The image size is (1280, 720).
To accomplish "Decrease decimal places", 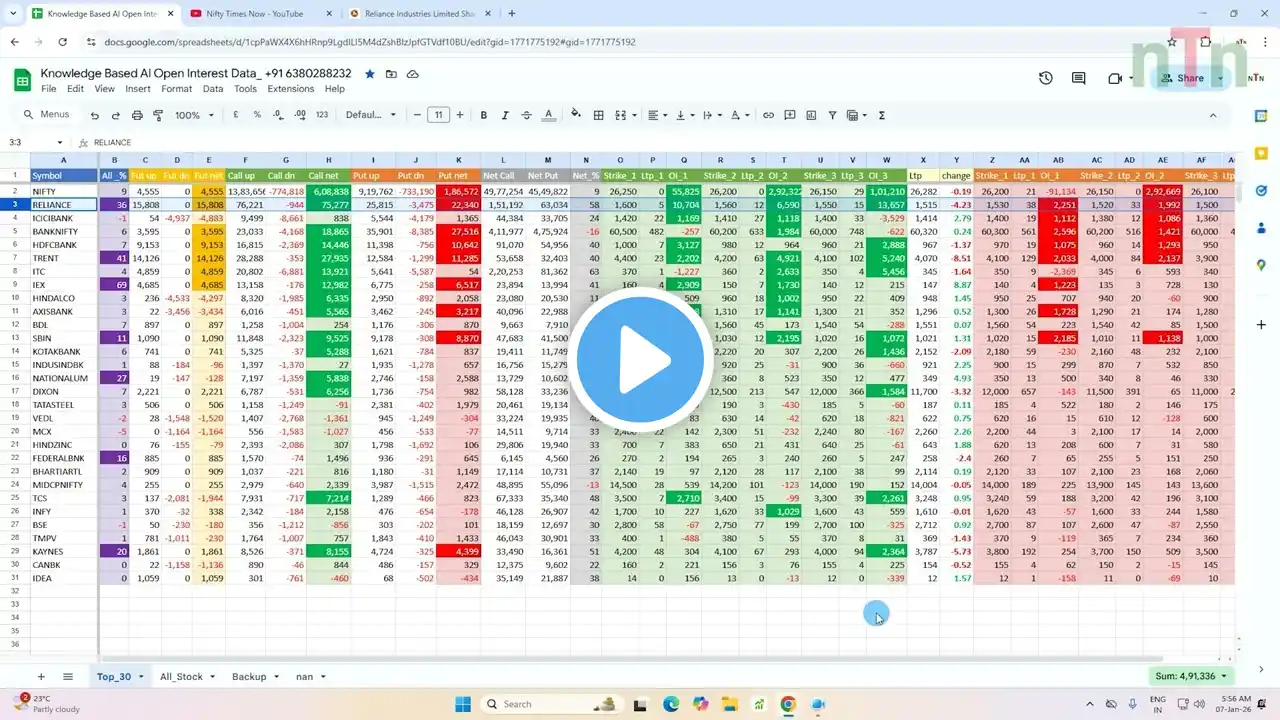I will click(278, 115).
